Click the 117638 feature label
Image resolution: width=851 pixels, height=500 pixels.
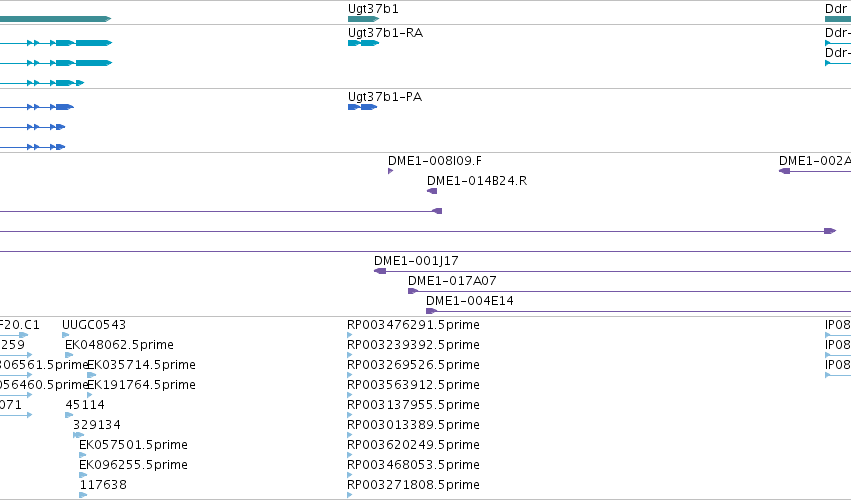pyautogui.click(x=103, y=485)
